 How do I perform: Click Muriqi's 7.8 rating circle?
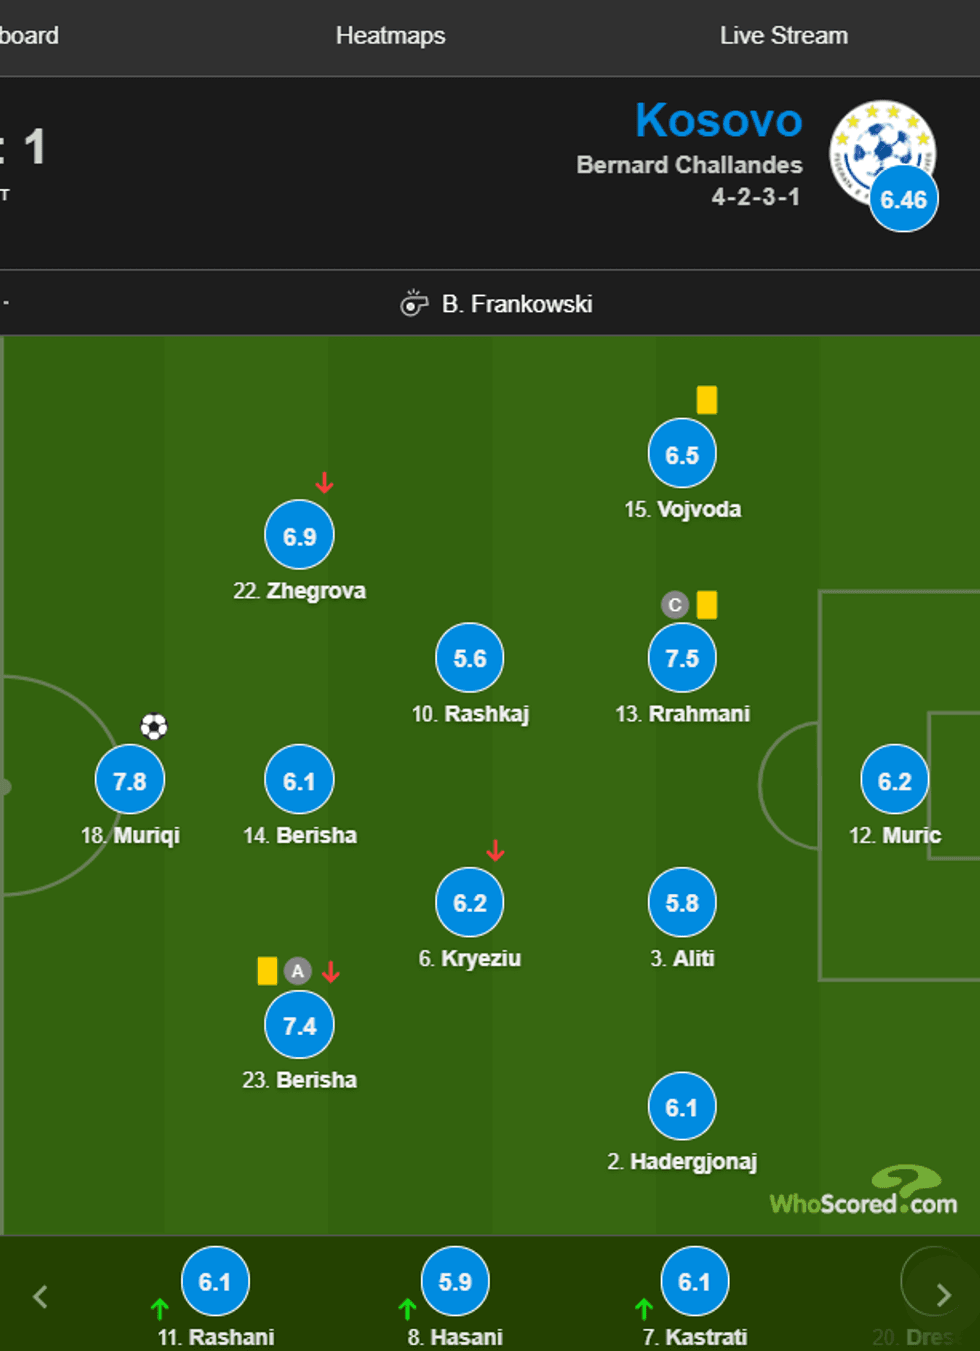(130, 780)
